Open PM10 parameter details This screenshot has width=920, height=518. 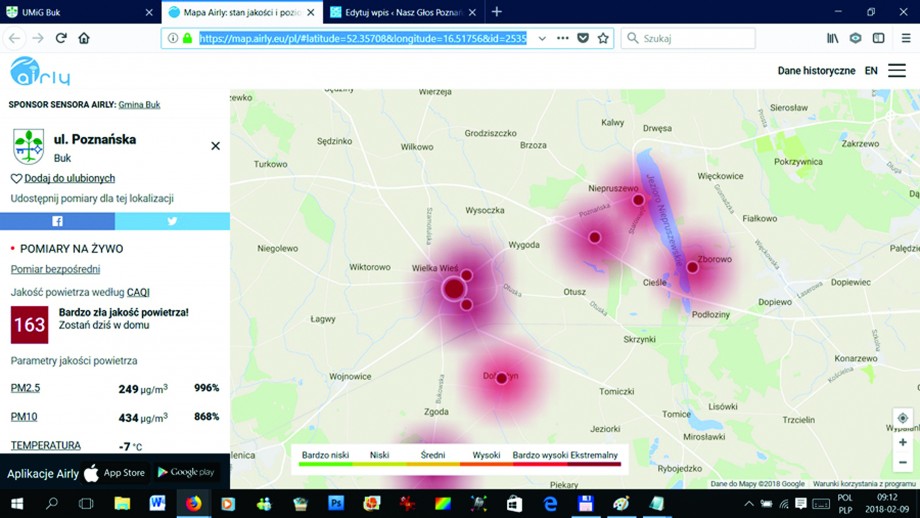[x=23, y=417]
